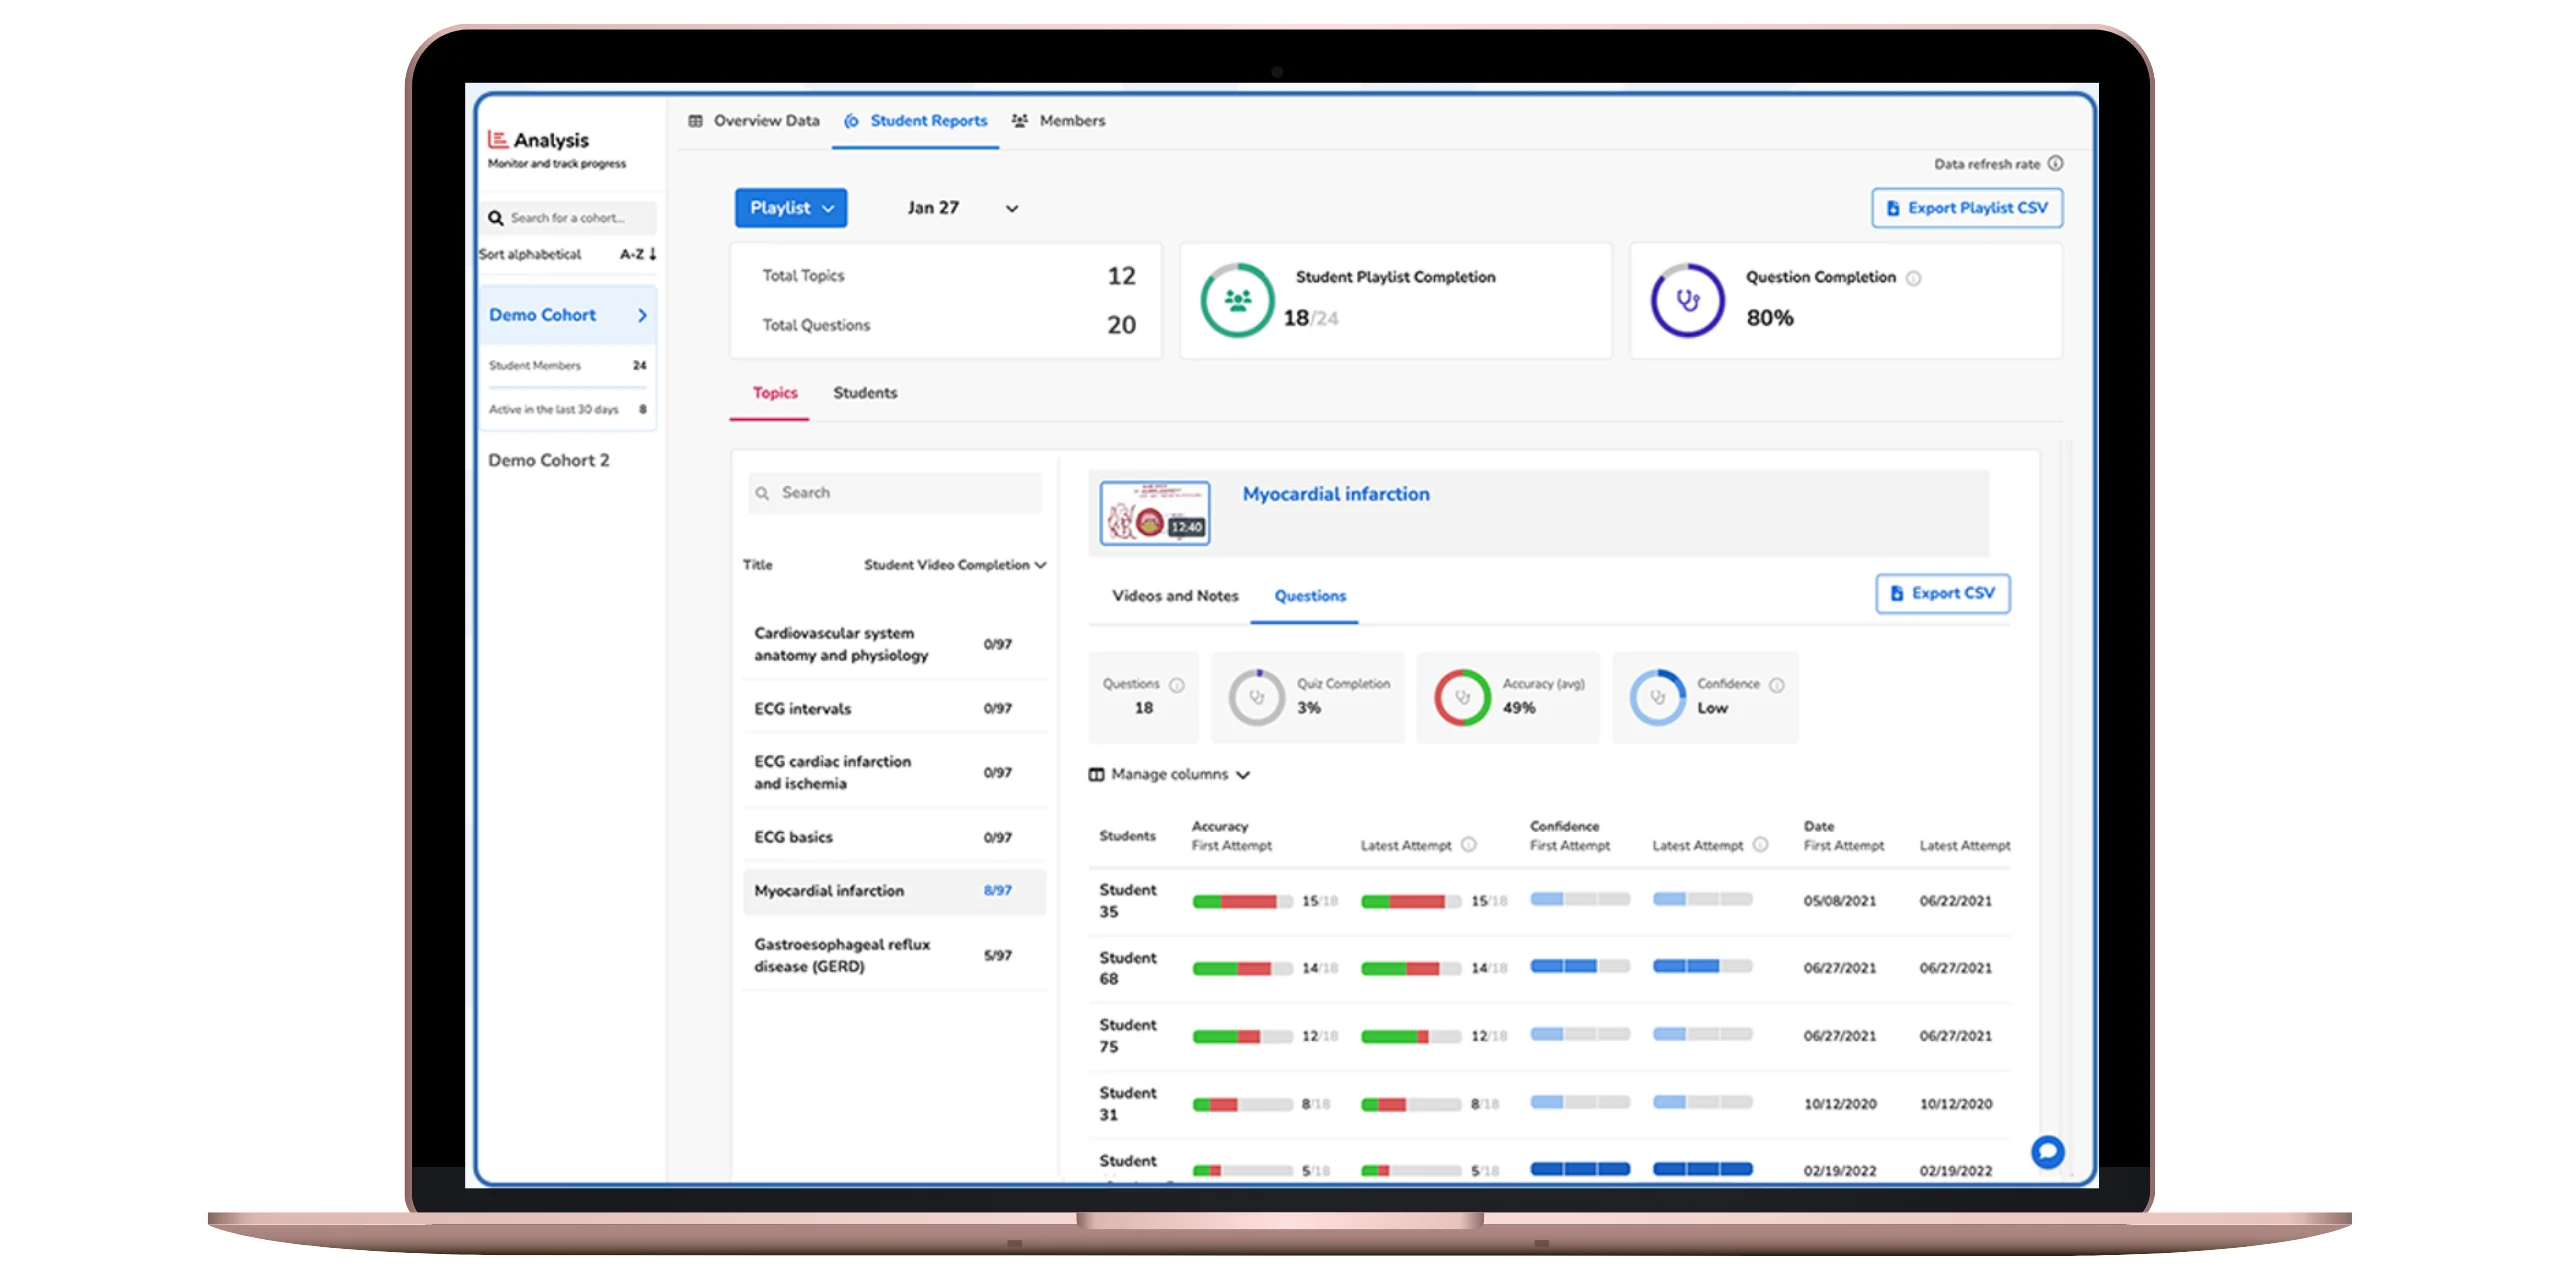The image size is (2560, 1280).
Task: Open the blue chat bubble icon
Action: [x=2047, y=1152]
